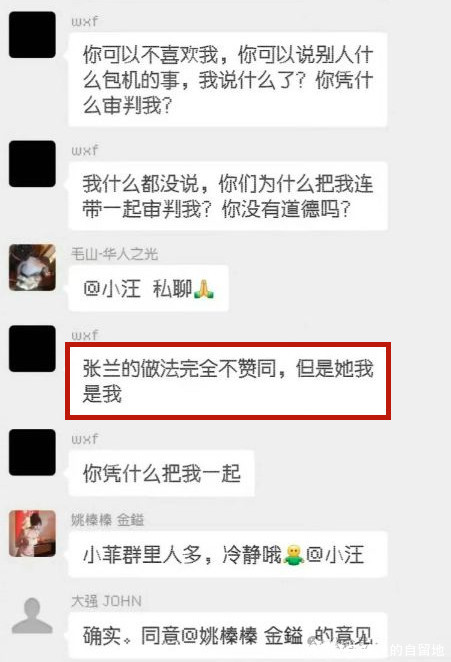Select the 张兰的做法完全不赞同 message bubble
The image size is (451, 662).
pos(228,381)
